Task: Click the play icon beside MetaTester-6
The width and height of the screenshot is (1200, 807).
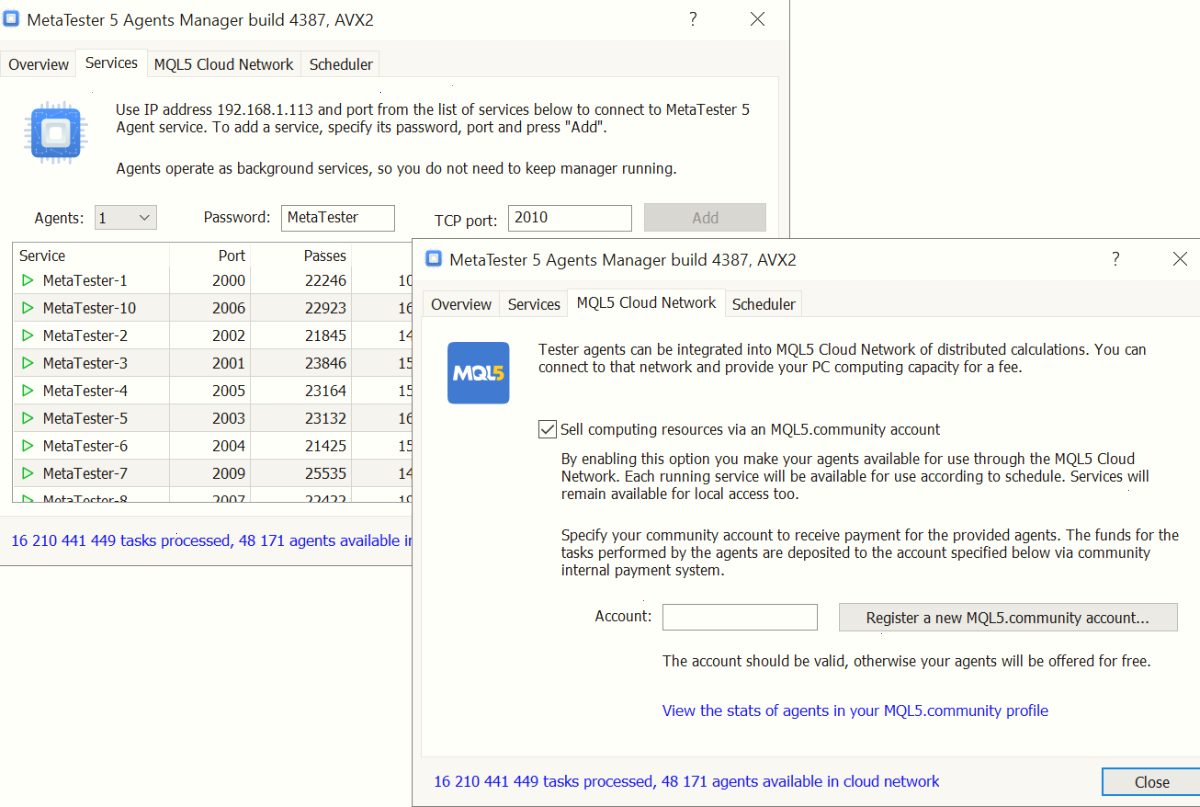Action: 28,446
